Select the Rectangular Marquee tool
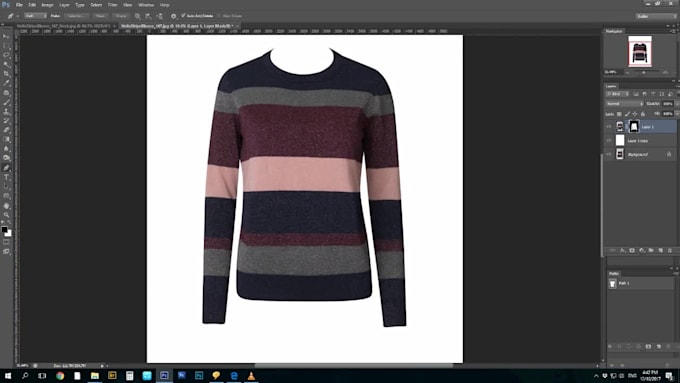The width and height of the screenshot is (680, 383). coord(6,46)
